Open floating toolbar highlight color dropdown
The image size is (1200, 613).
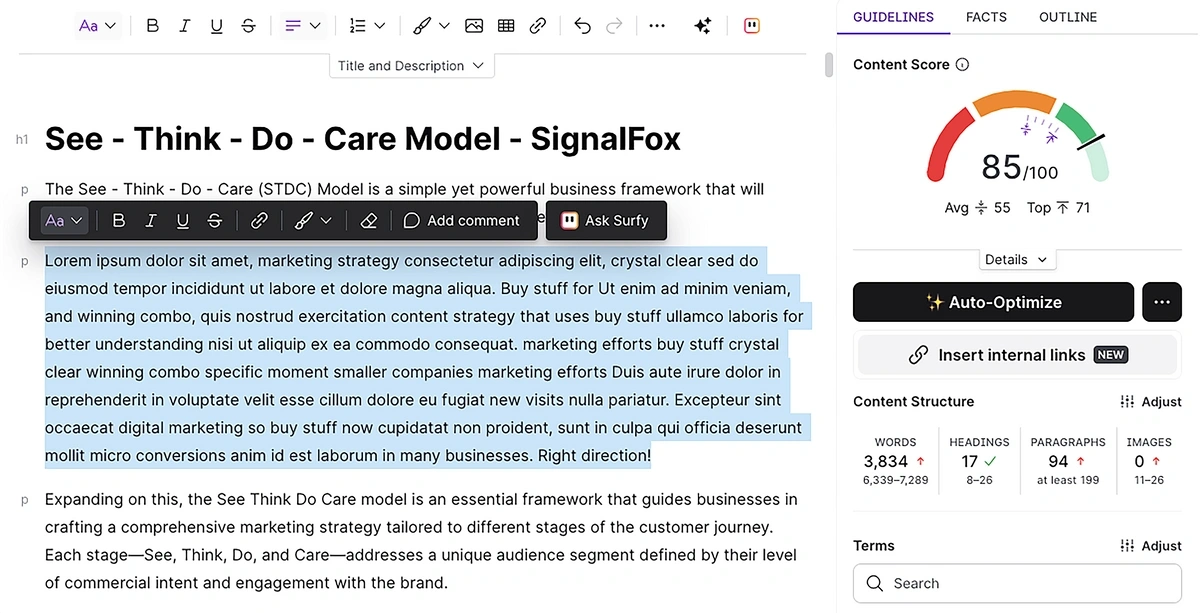[x=313, y=221]
